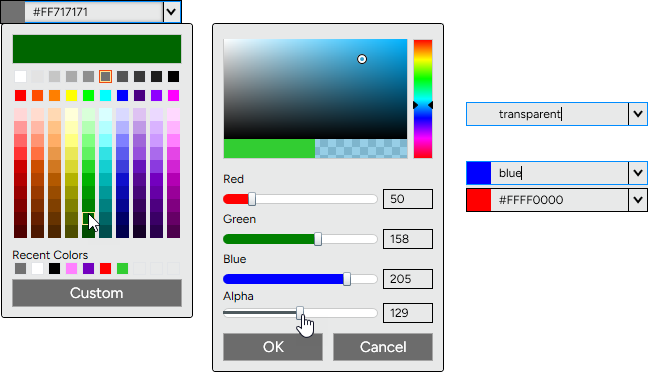The height and width of the screenshot is (372, 648).
Task: Click the Green slider thumb
Action: (x=318, y=239)
